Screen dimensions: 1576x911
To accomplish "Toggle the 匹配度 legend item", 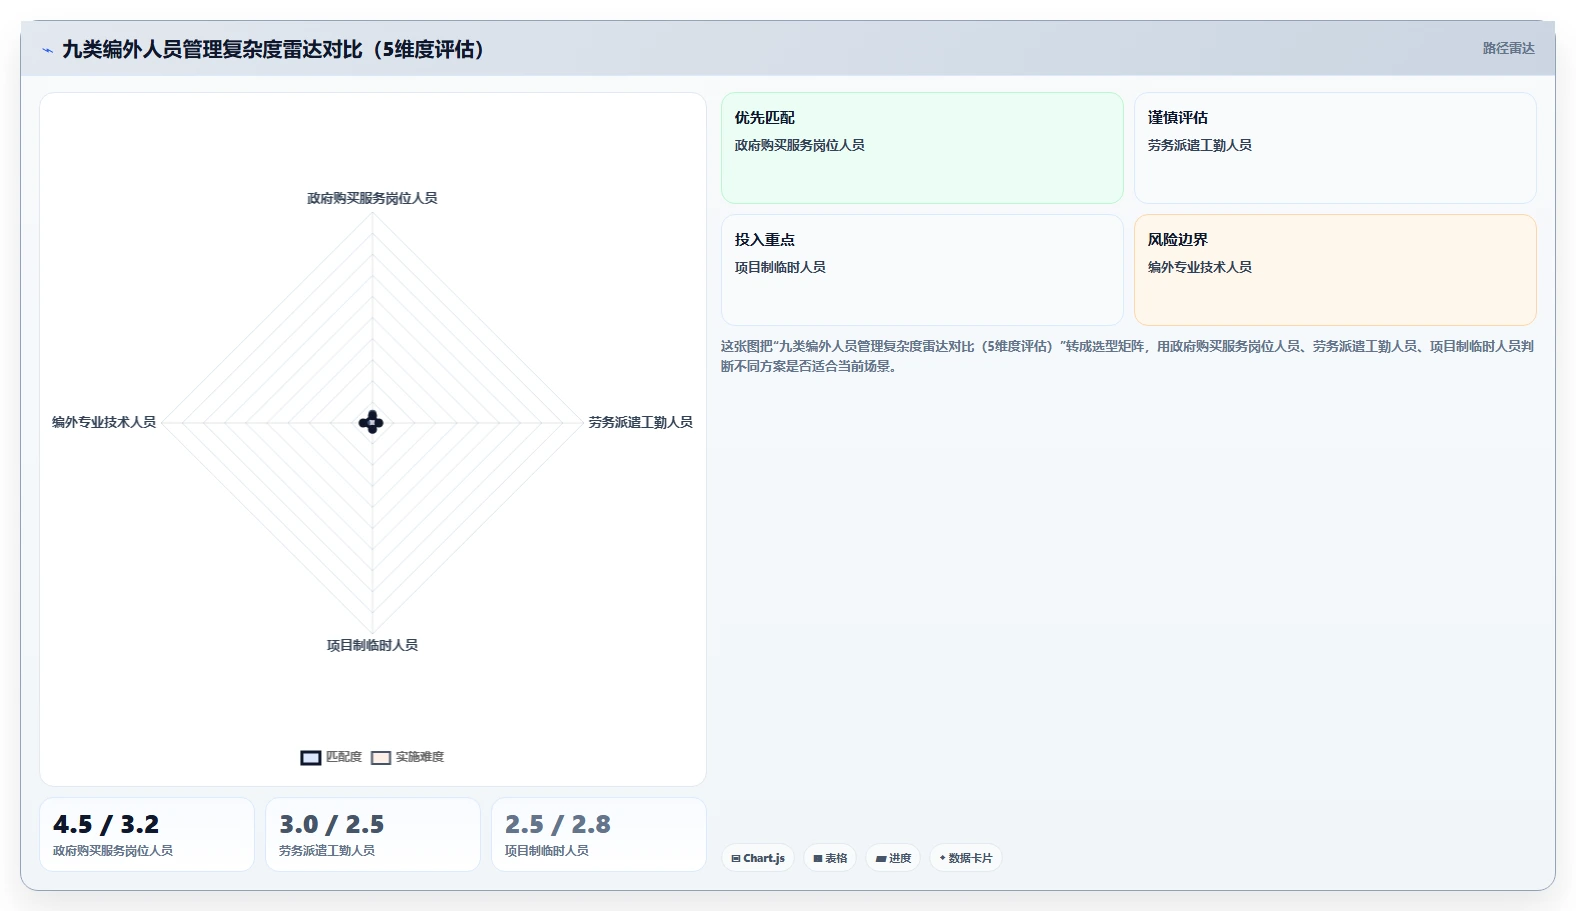I will coord(331,757).
